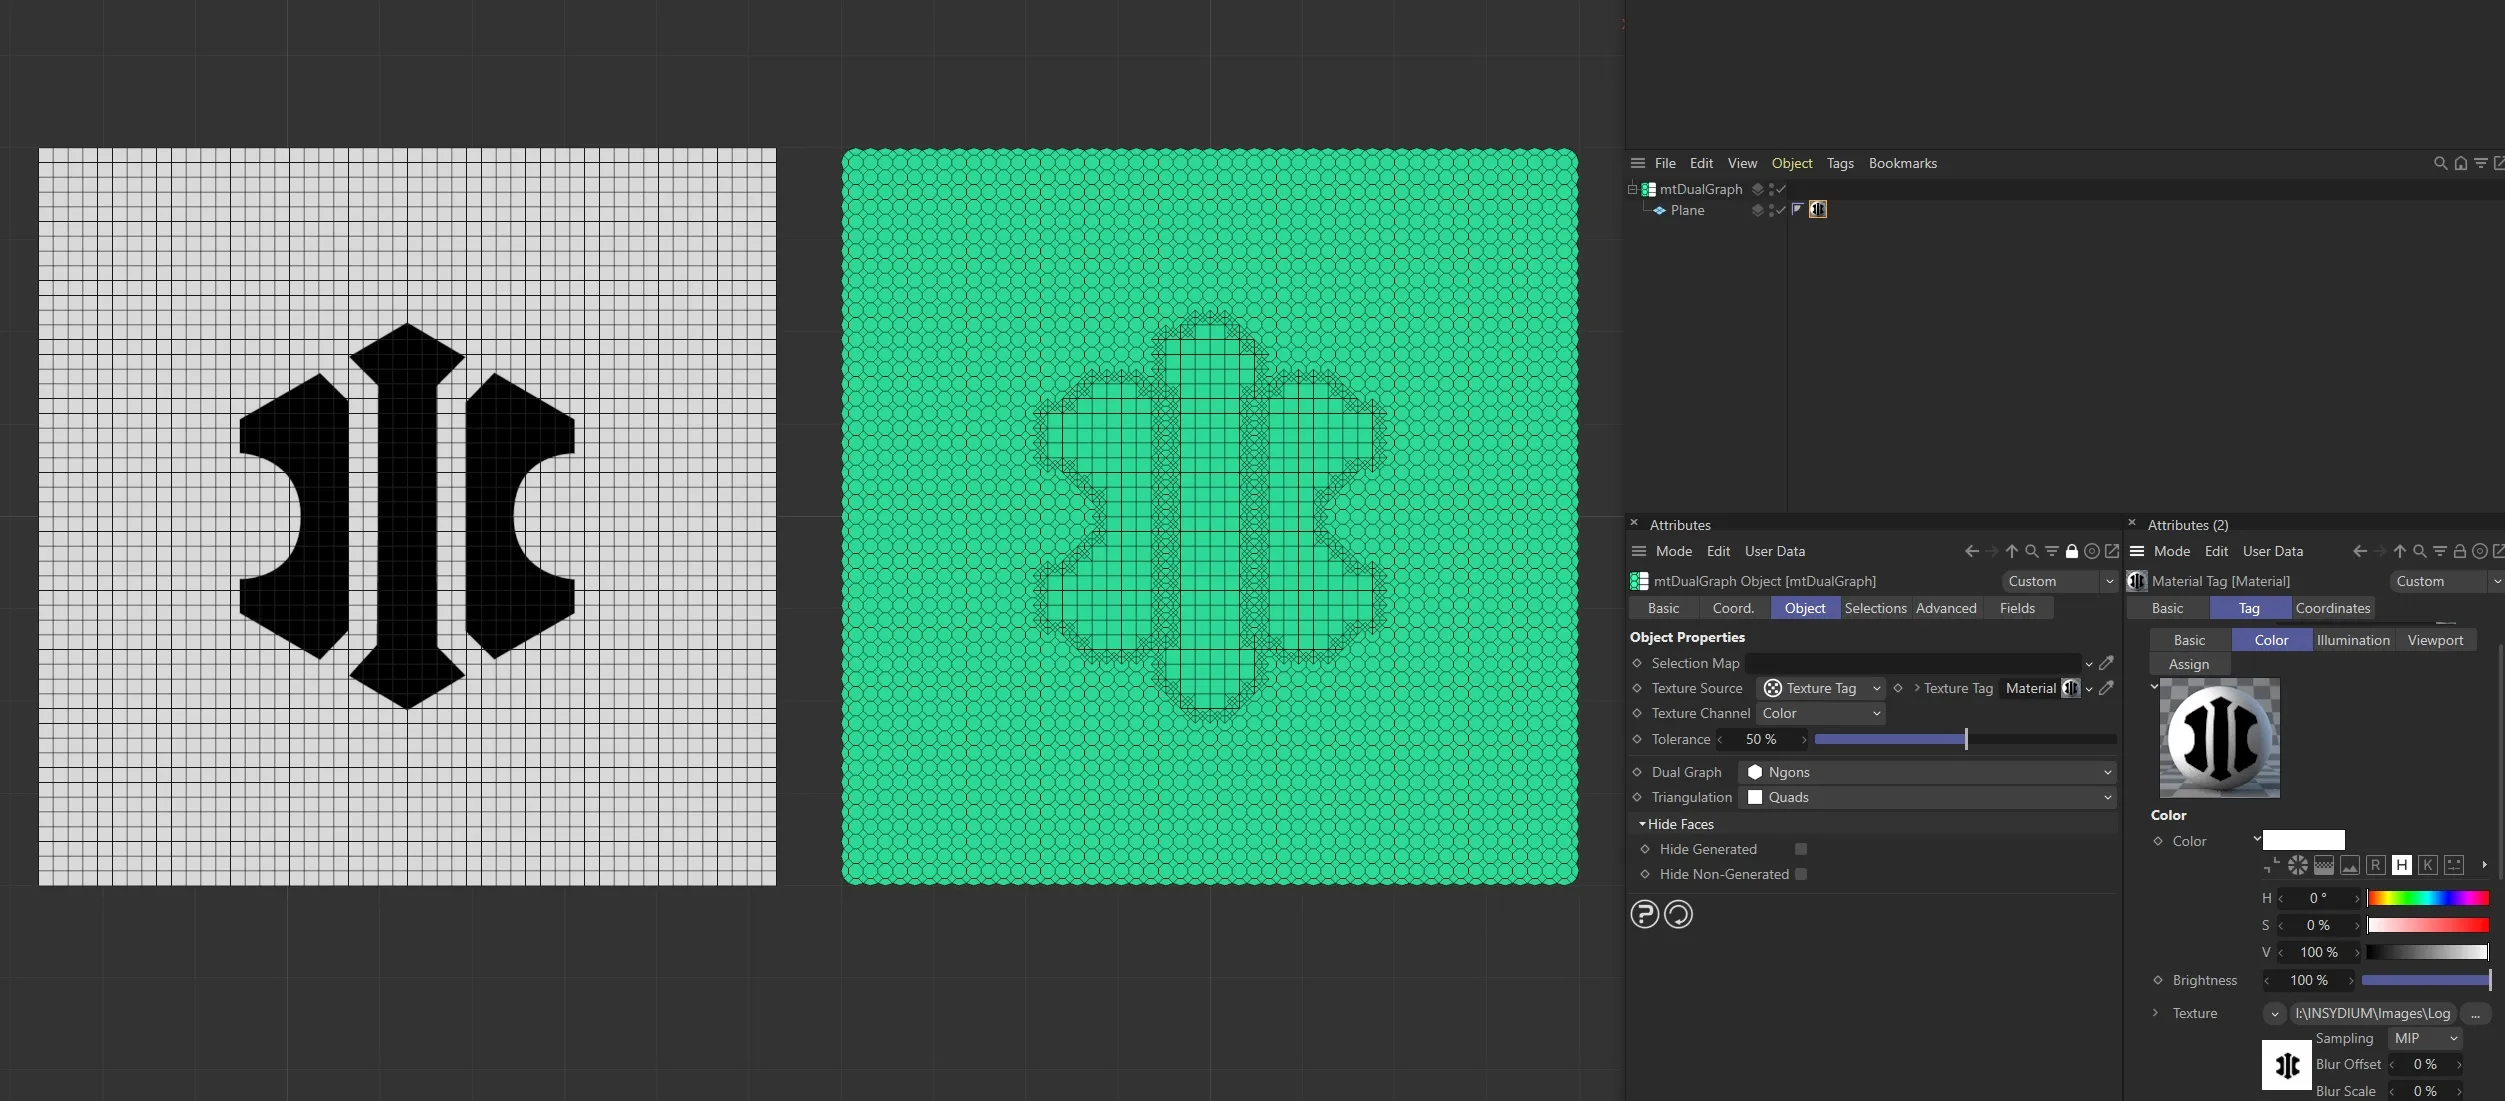The height and width of the screenshot is (1101, 2505).
Task: Click the texture browse button
Action: (2477, 1013)
